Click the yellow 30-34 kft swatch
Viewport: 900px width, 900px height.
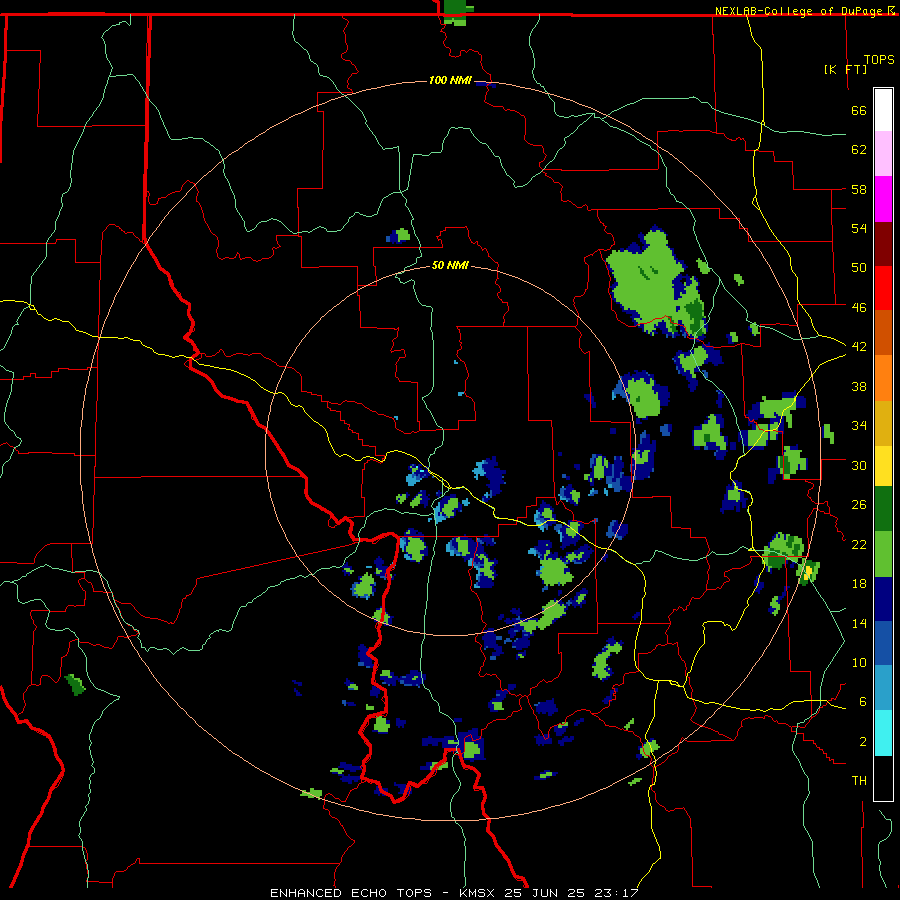coord(883,466)
